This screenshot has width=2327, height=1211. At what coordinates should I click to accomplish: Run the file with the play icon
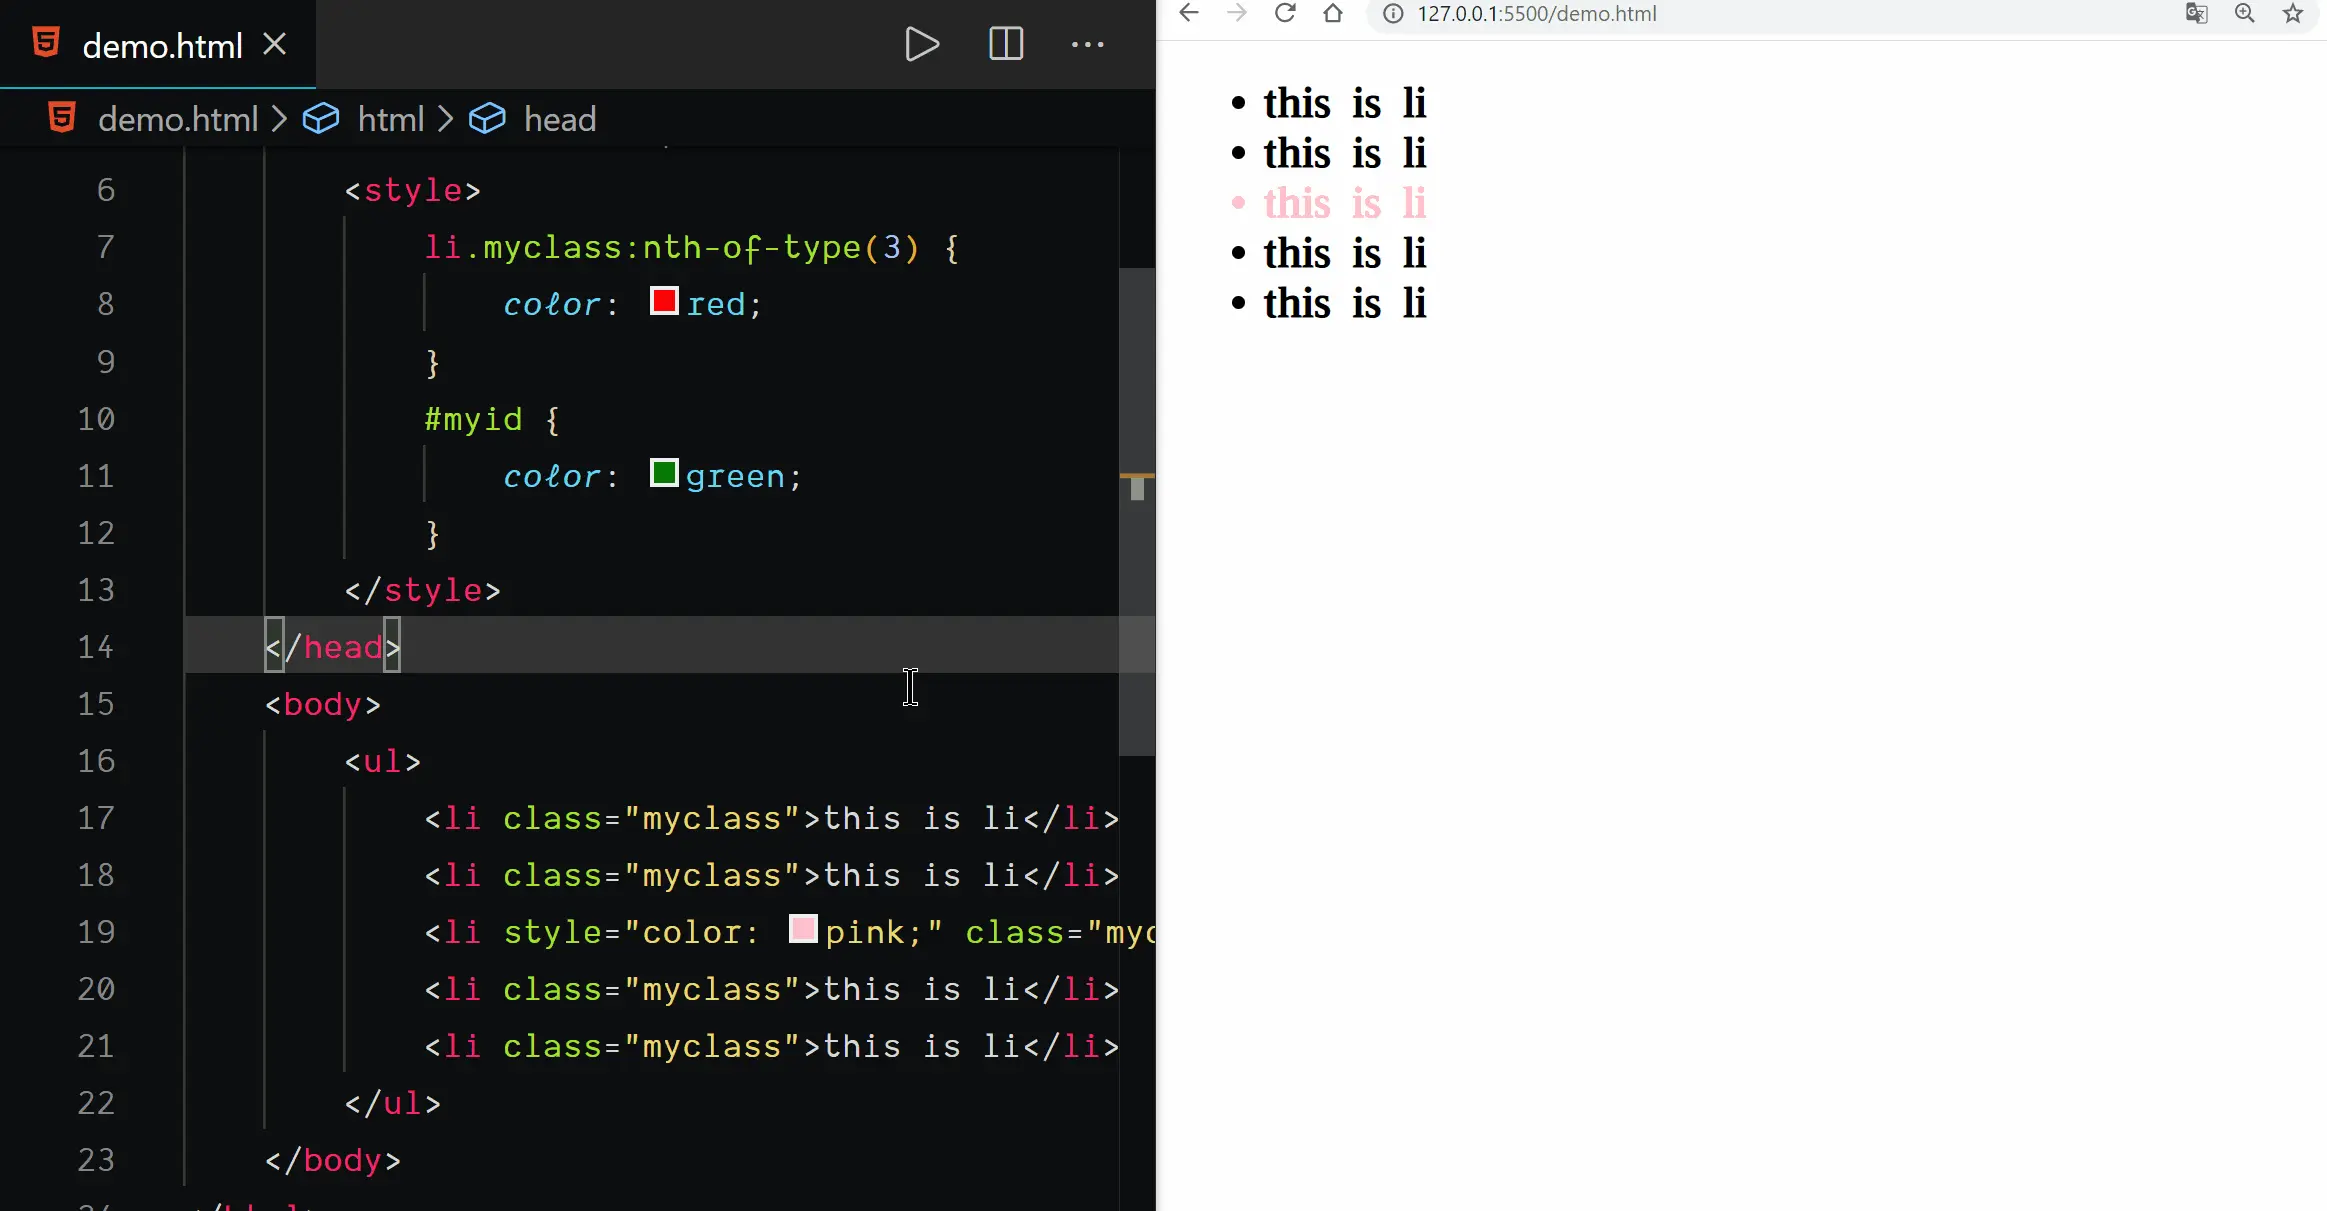[x=921, y=44]
